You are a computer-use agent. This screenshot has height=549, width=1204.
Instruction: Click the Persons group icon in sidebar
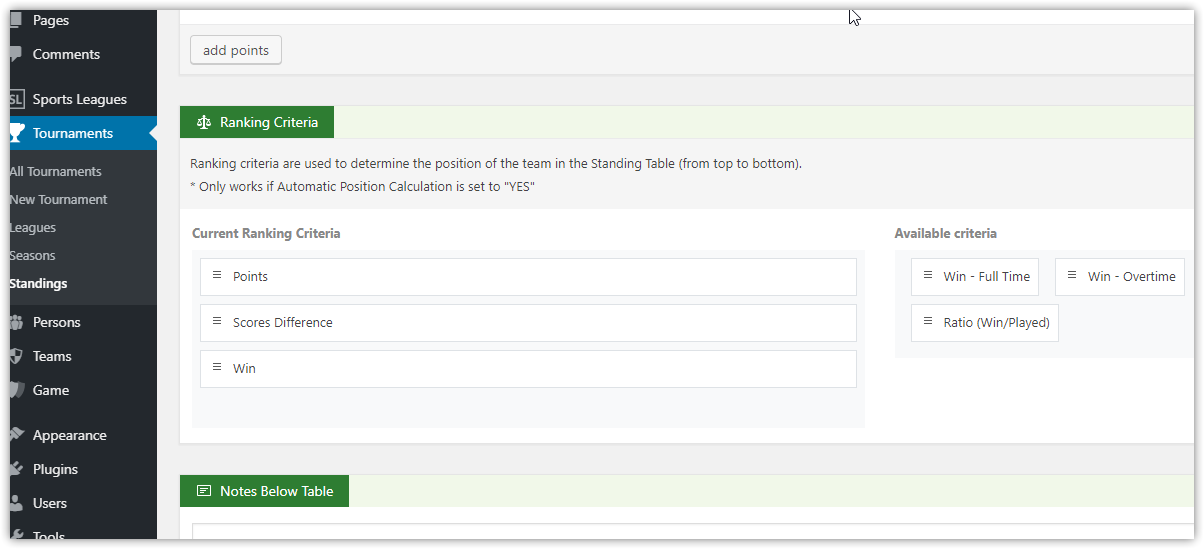(x=16, y=322)
